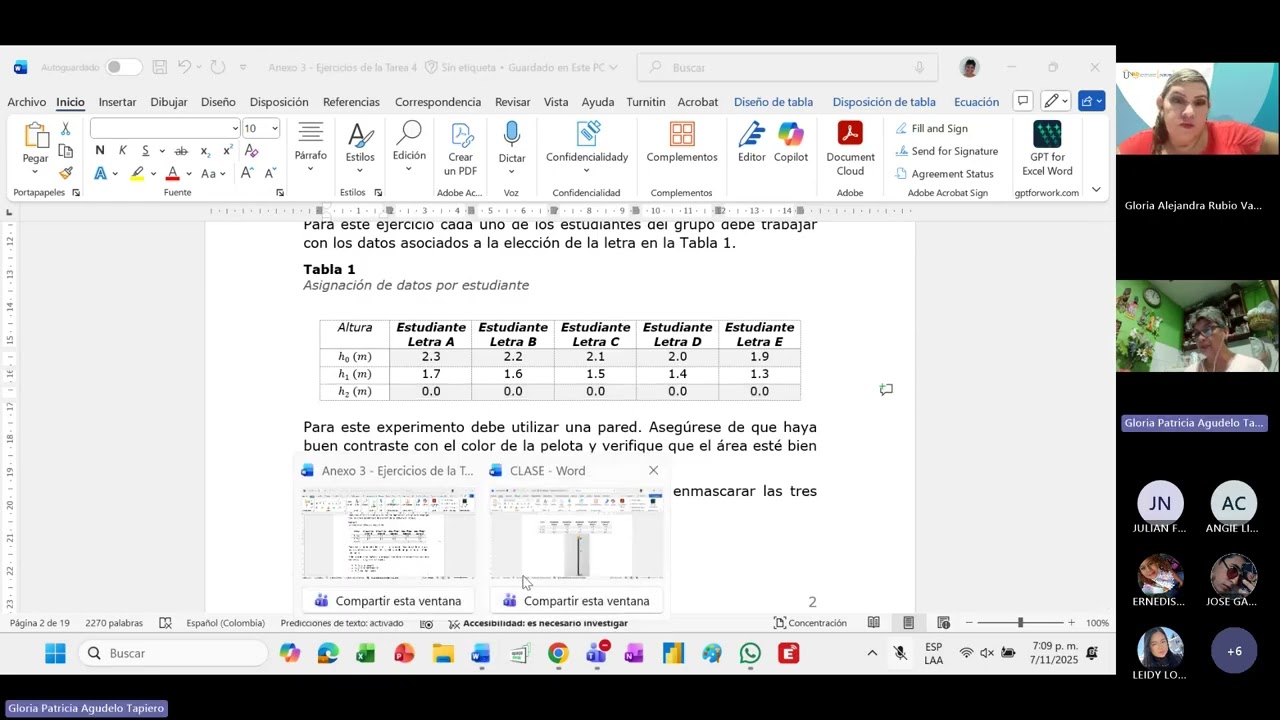Click Crear un PDF button
Image resolution: width=1280 pixels, height=720 pixels.
[x=460, y=149]
